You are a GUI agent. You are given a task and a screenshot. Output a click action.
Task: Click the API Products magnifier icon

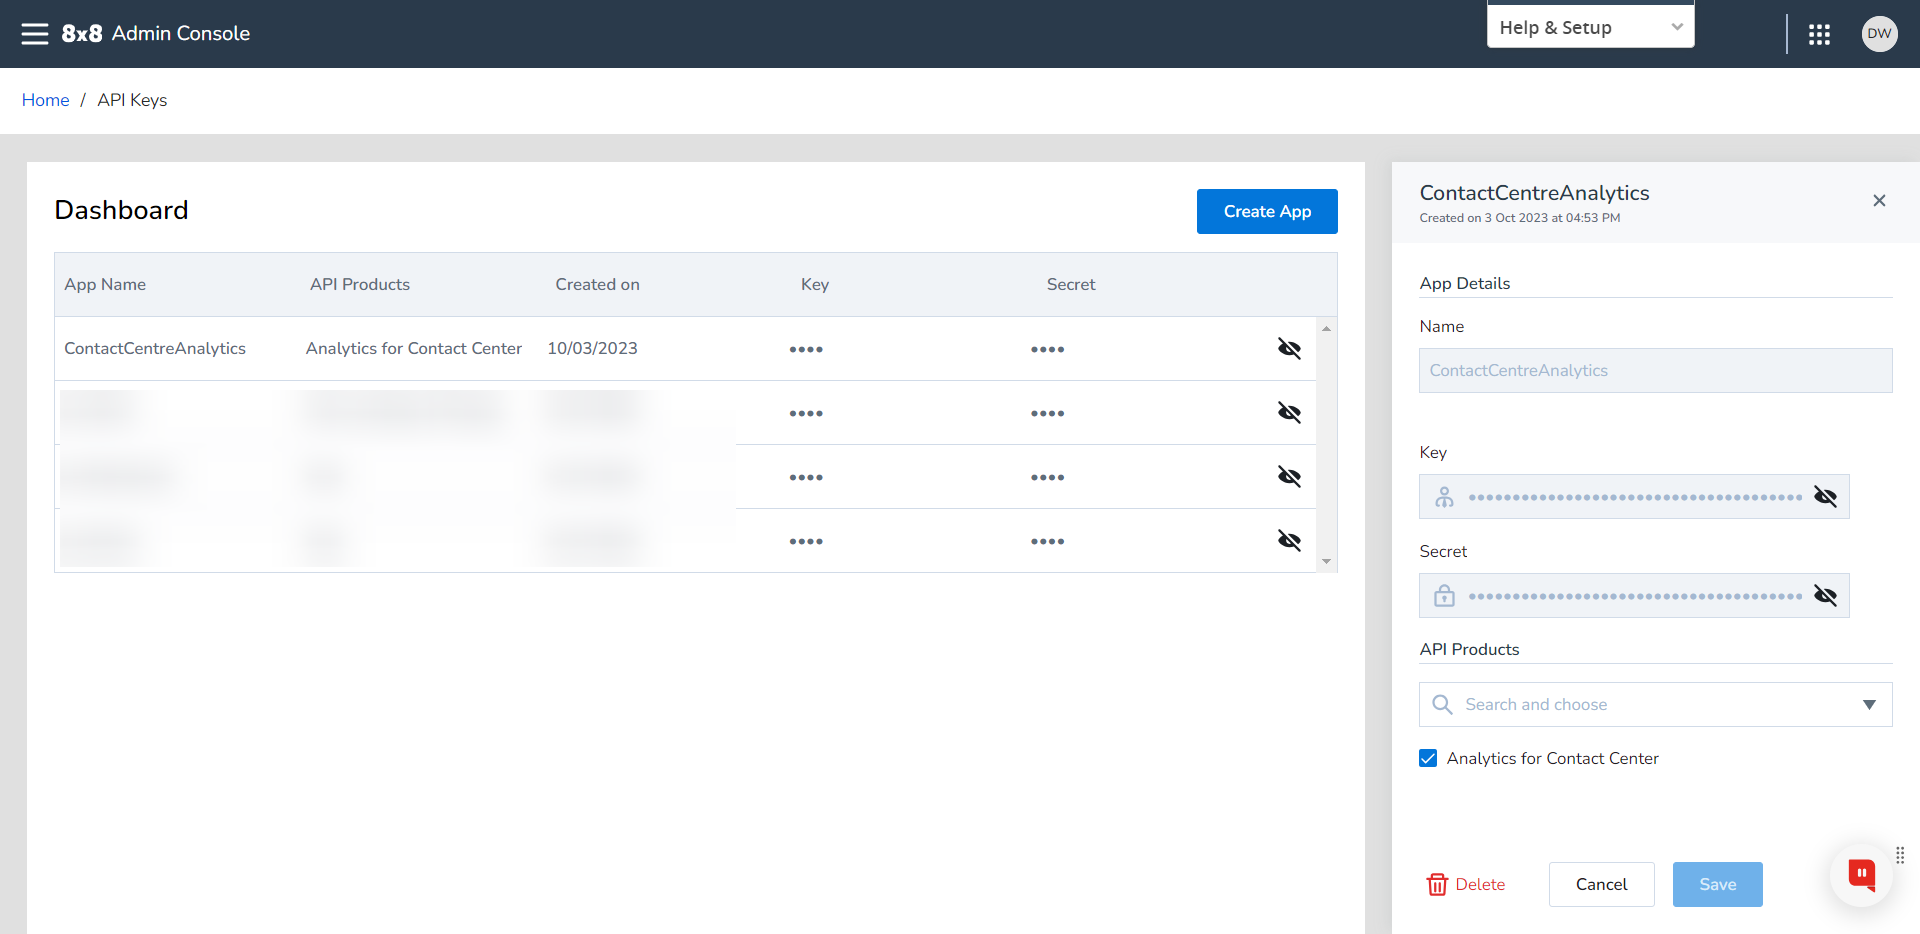tap(1442, 704)
